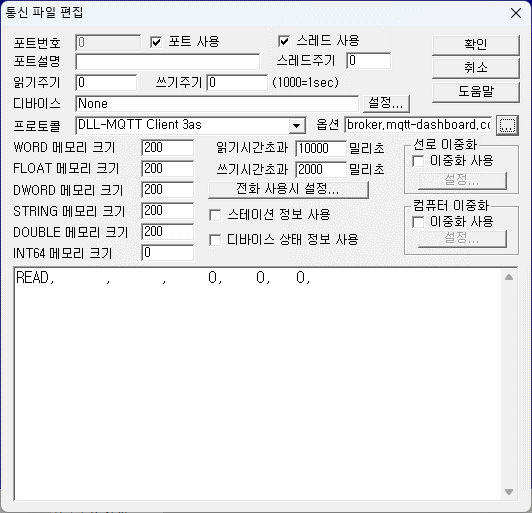The width and height of the screenshot is (532, 513).
Task: Open the DLL-MQTT Client 3as protocol combo box
Action: (190, 125)
